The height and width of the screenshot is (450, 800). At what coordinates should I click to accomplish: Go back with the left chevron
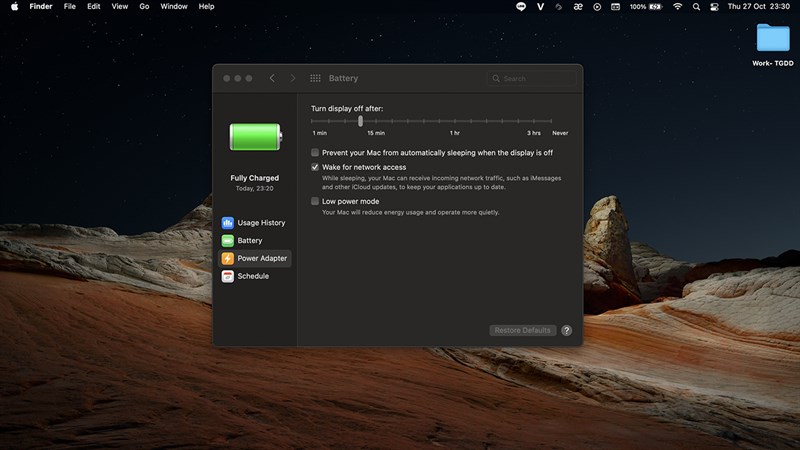(x=272, y=78)
